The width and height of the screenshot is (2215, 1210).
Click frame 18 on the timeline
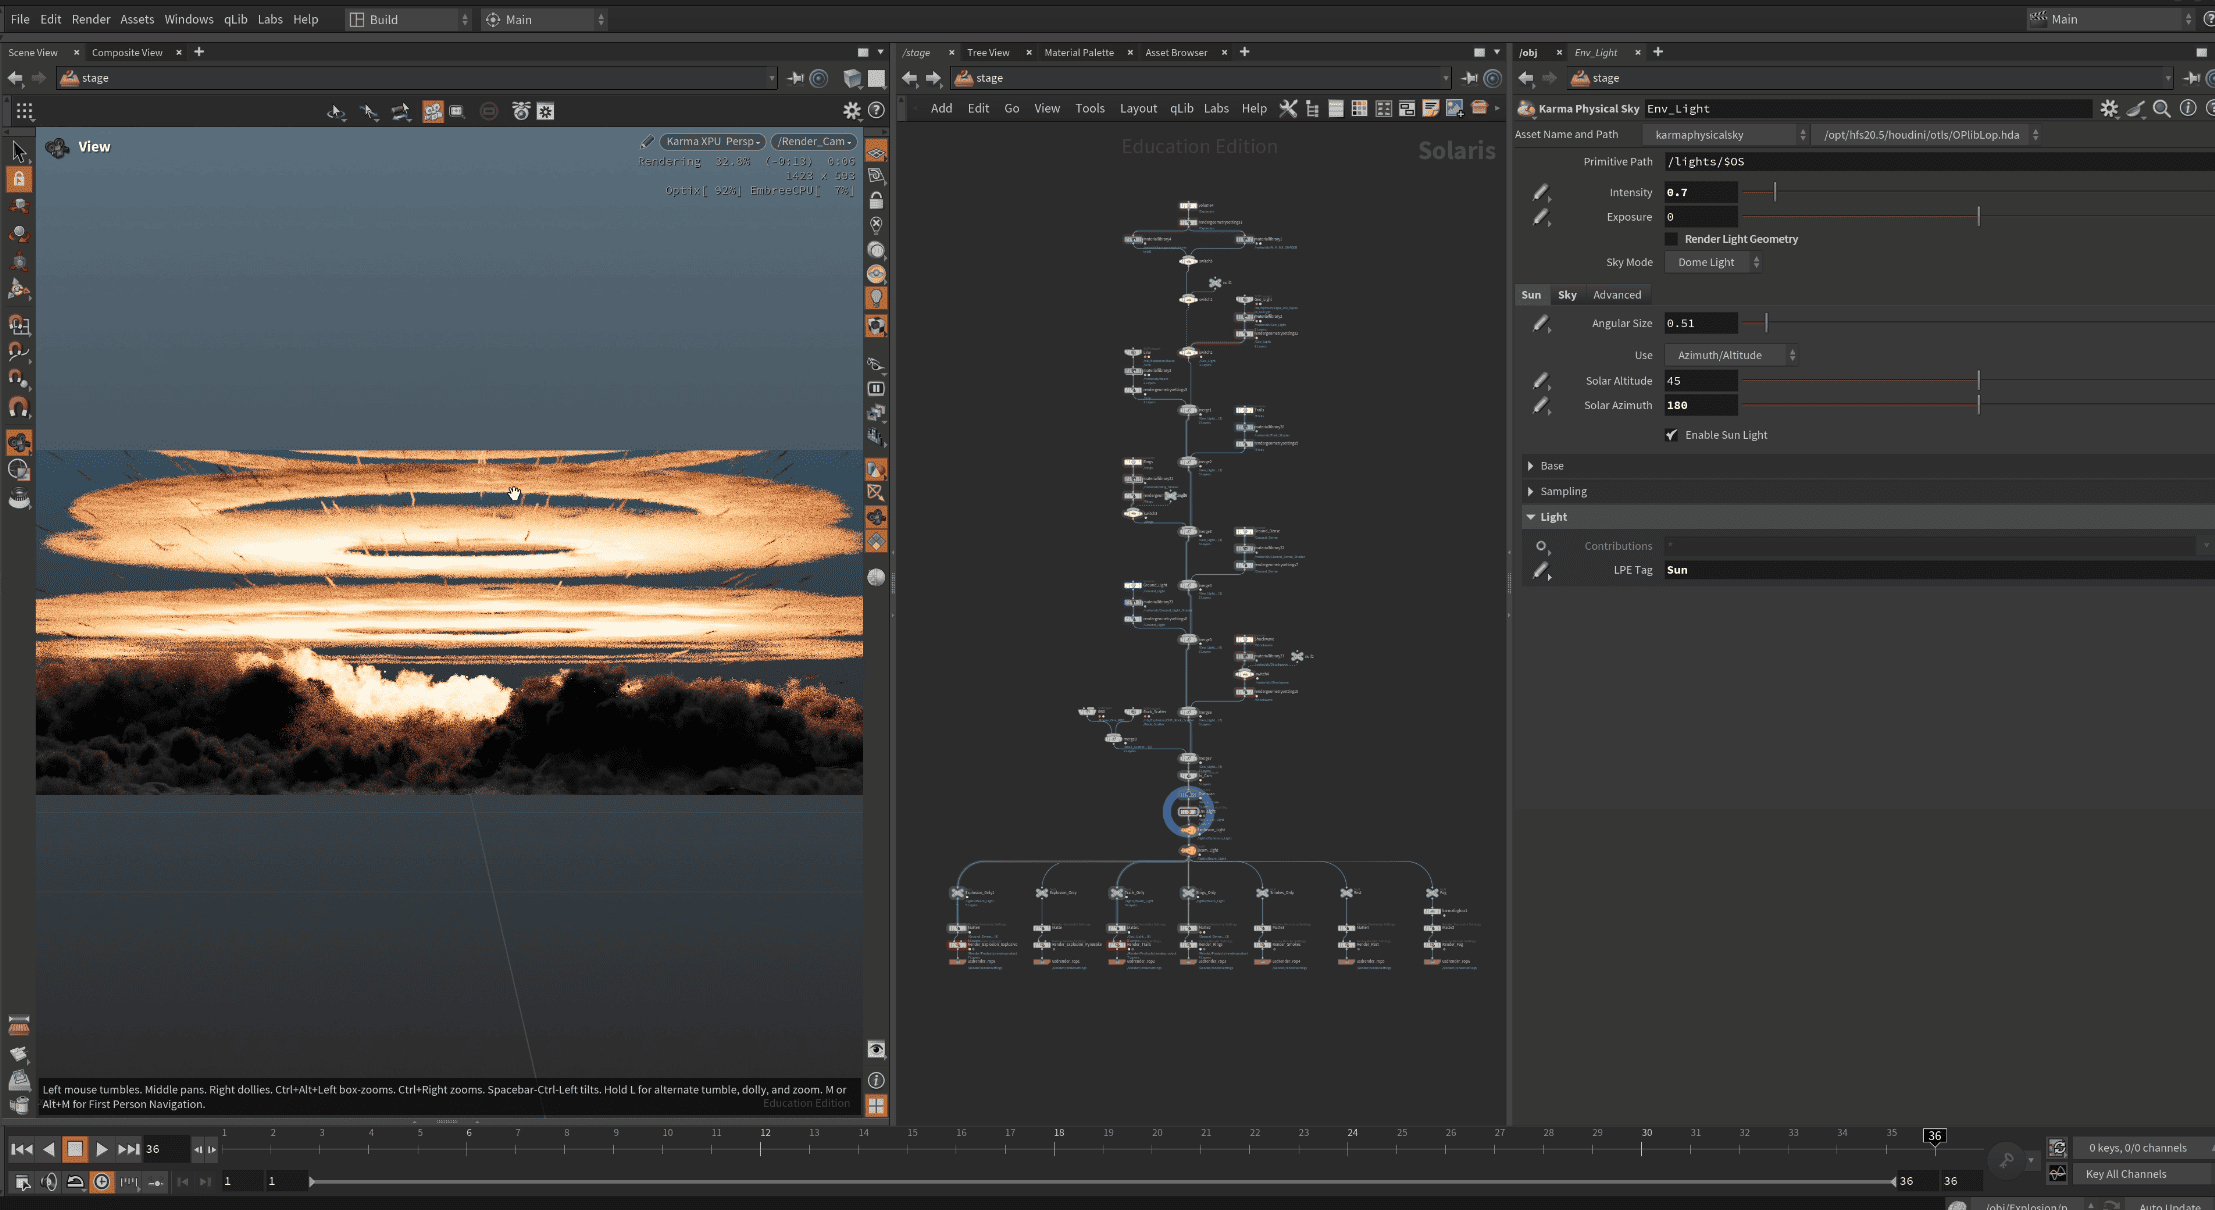point(1058,1134)
